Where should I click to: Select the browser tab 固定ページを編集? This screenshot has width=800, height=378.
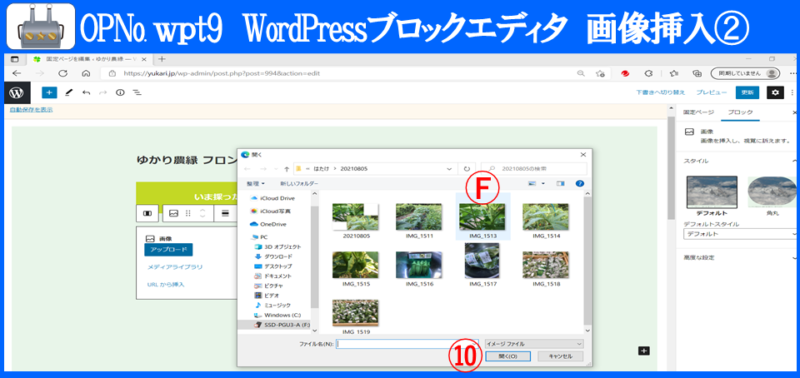[91, 59]
